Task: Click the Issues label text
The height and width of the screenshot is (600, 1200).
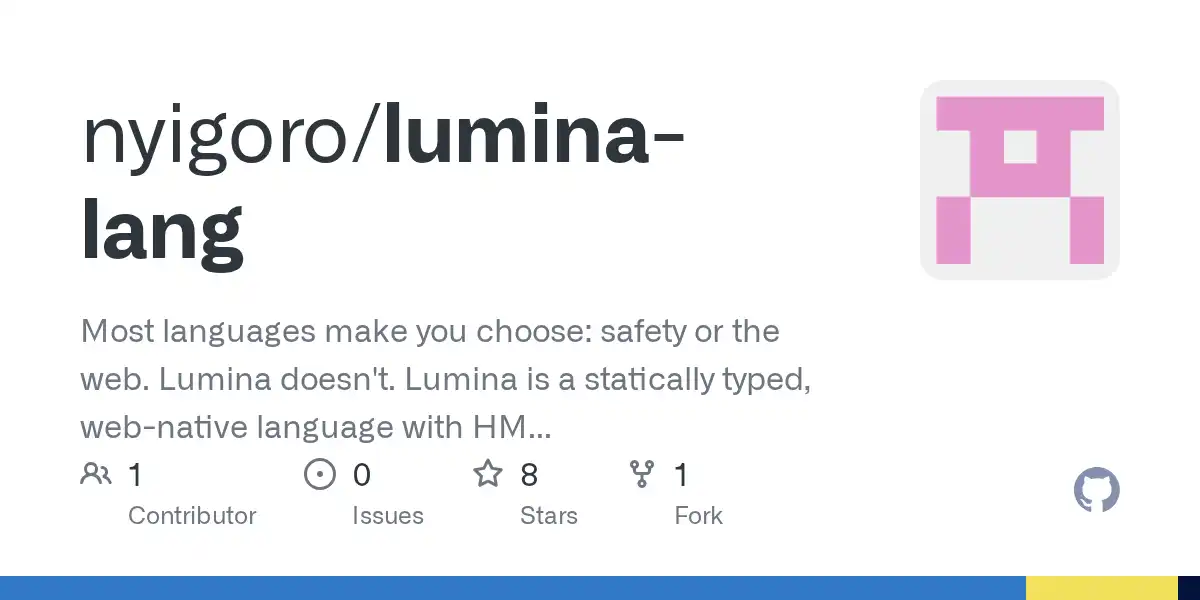Action: click(x=388, y=516)
